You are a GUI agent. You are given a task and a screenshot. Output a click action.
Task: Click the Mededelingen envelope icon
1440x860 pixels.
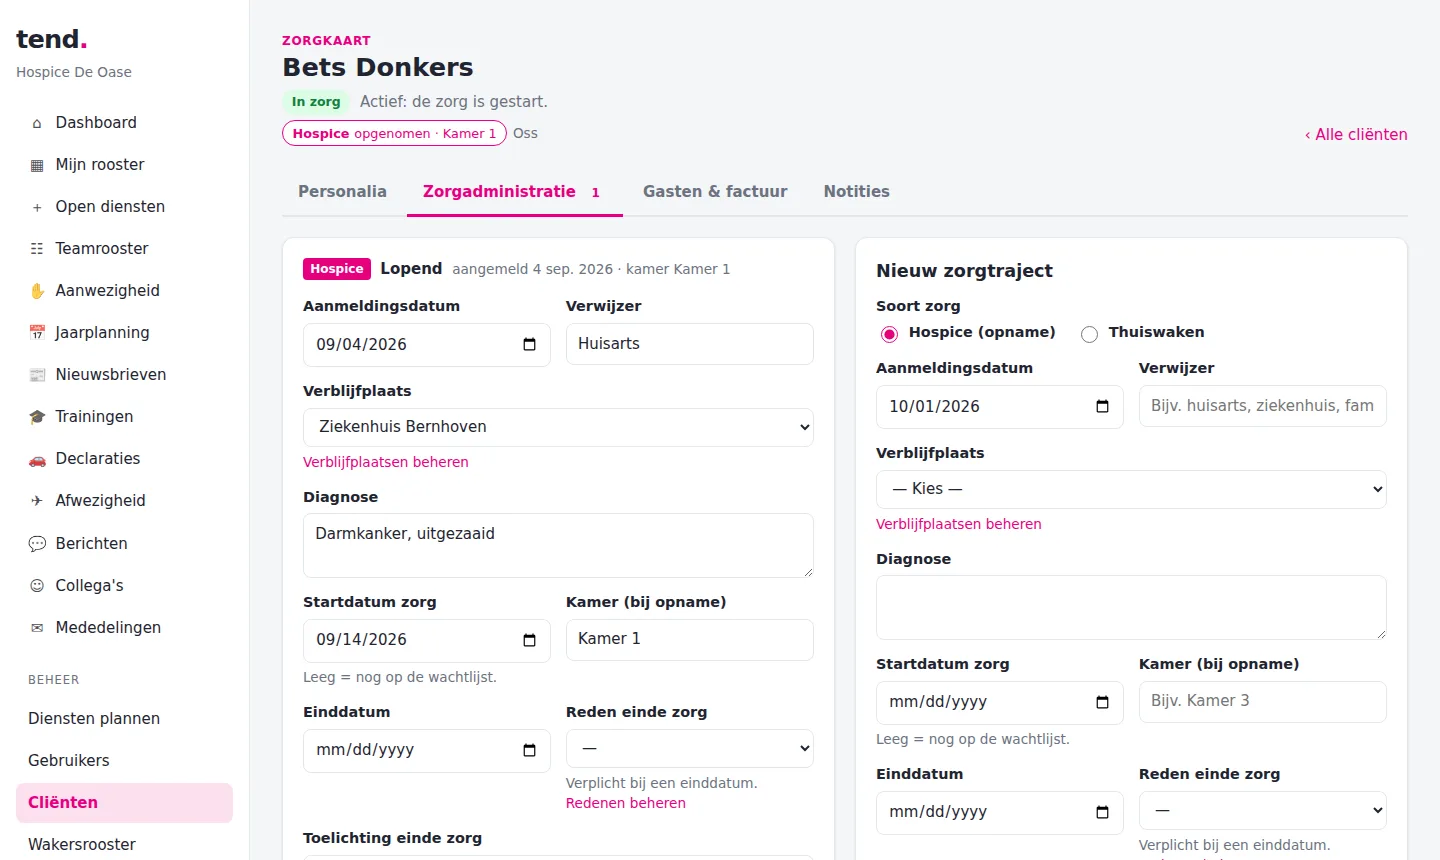click(x=37, y=628)
